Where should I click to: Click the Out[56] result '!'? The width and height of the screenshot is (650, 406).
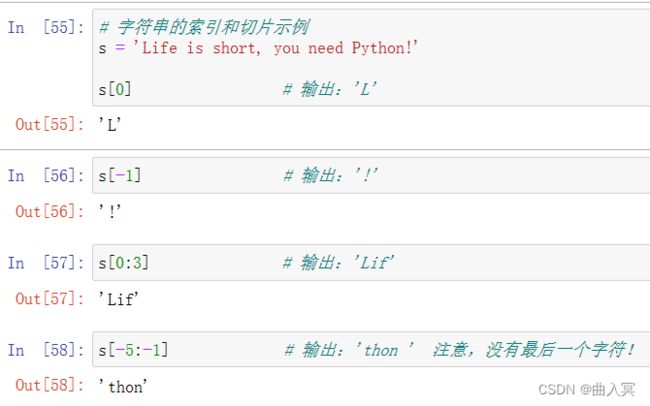tap(110, 212)
